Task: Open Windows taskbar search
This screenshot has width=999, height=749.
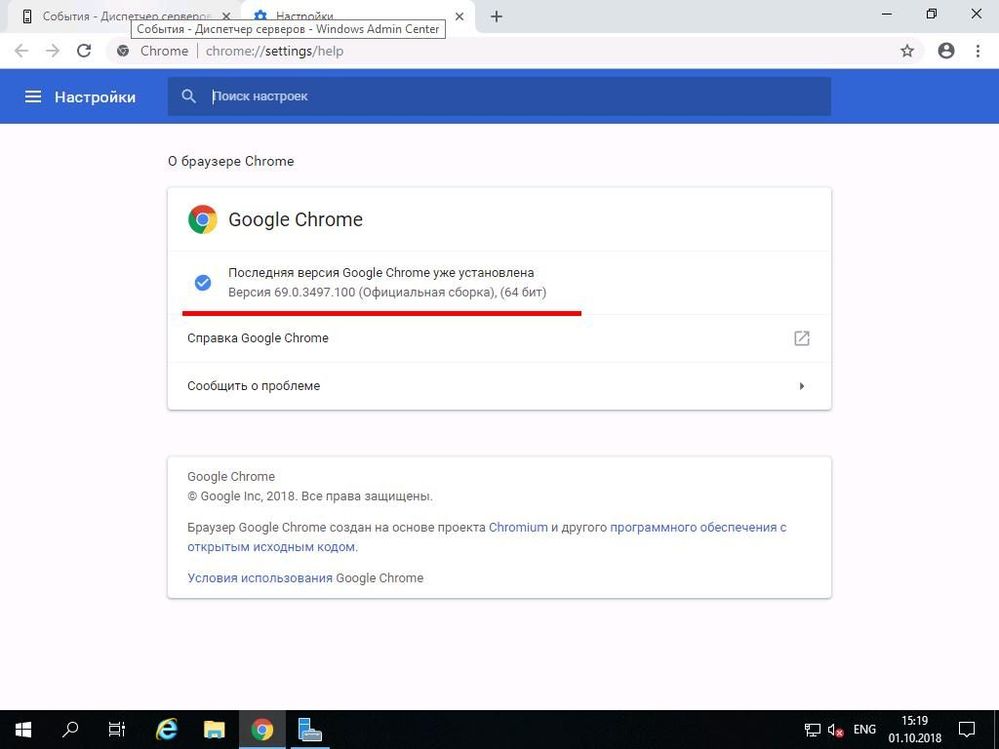Action: [x=70, y=729]
